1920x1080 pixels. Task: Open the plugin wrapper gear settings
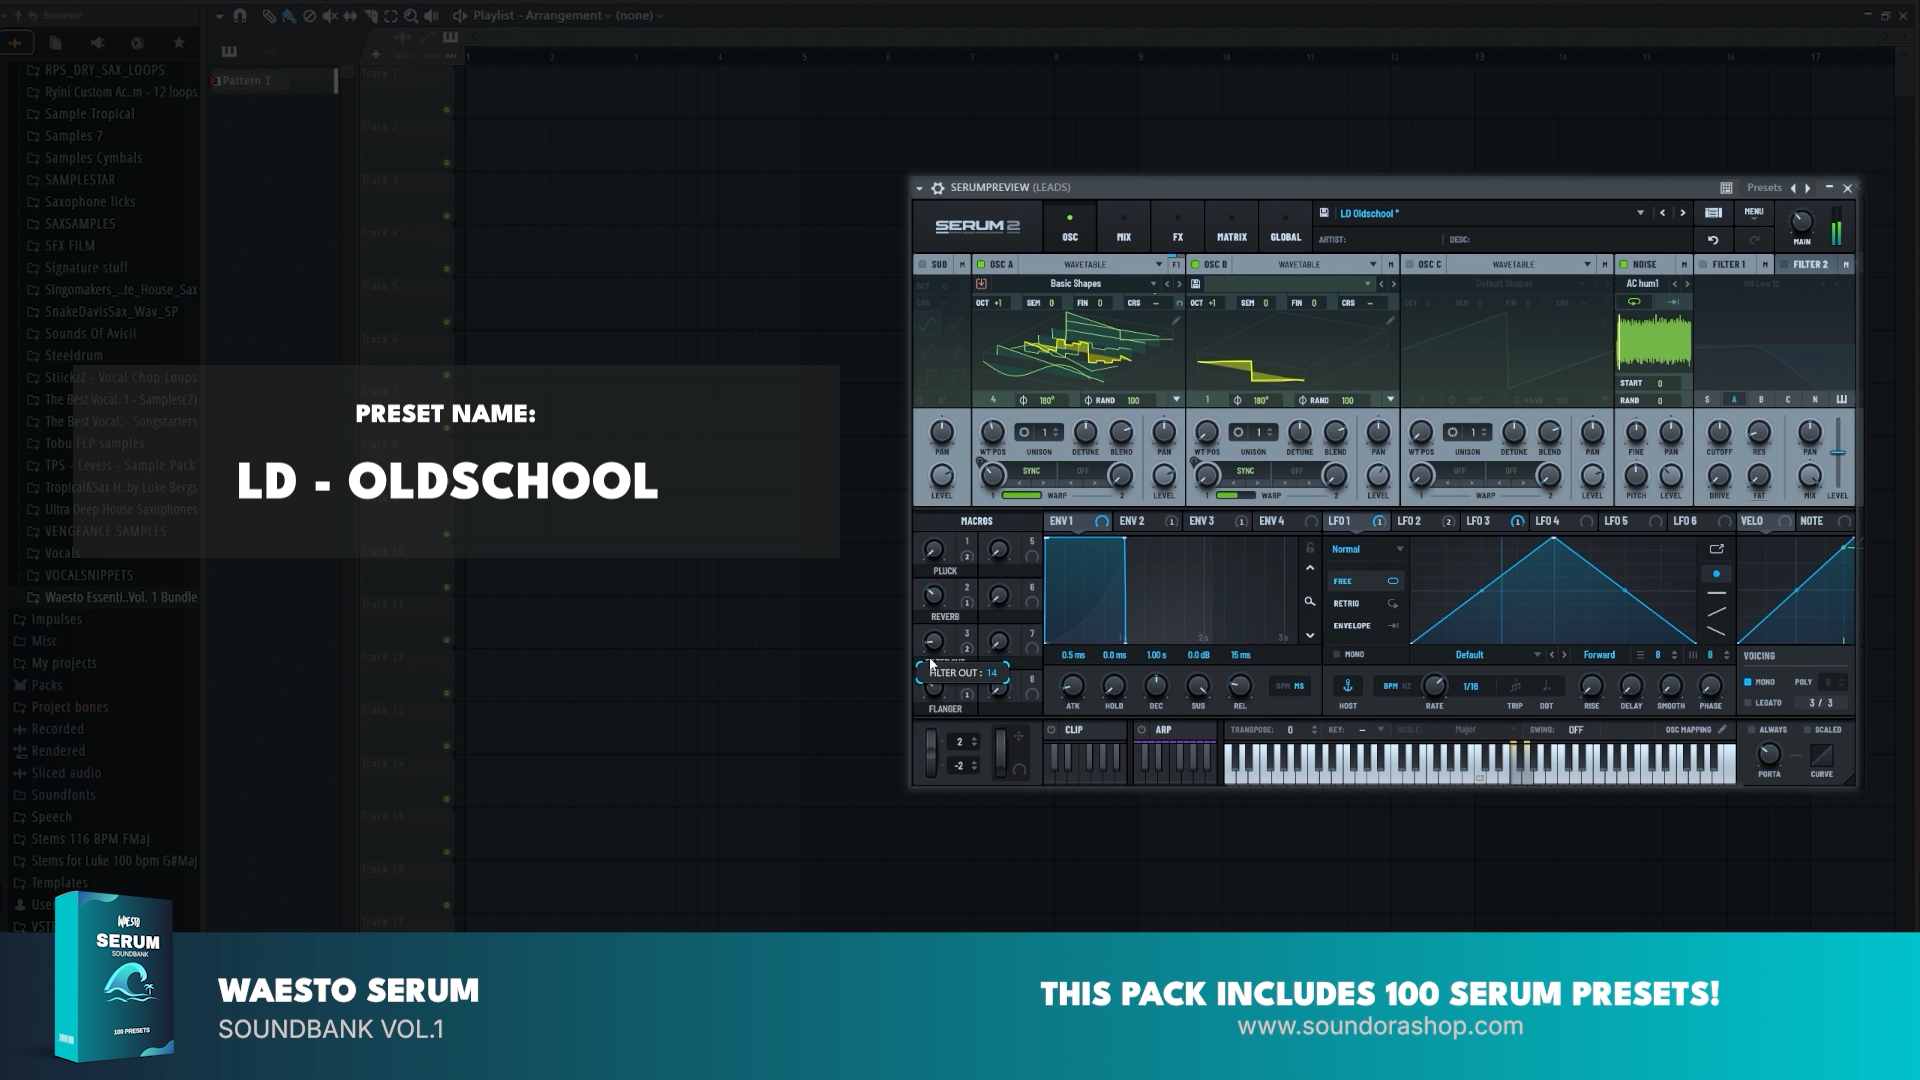click(x=938, y=188)
